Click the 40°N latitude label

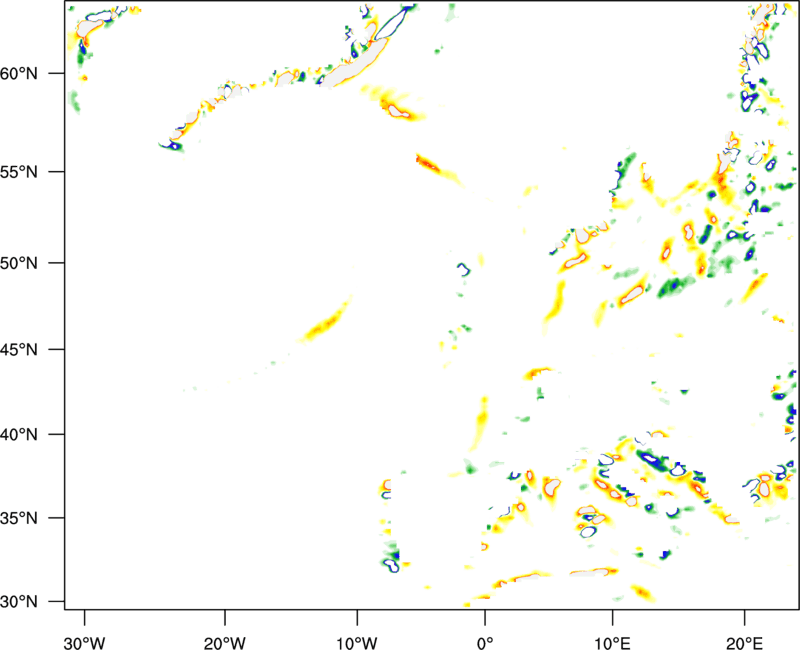(x=19, y=435)
